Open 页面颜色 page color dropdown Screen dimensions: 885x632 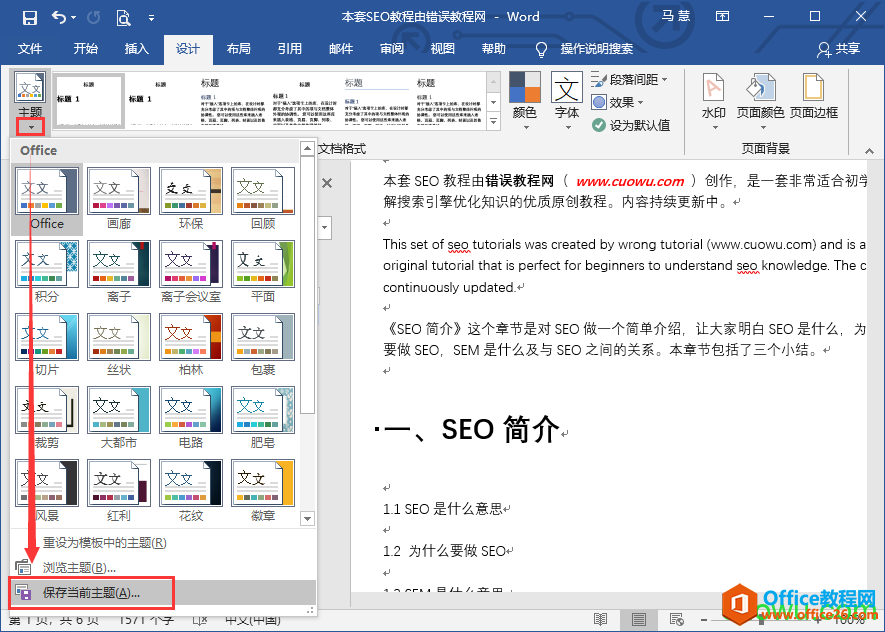760,101
